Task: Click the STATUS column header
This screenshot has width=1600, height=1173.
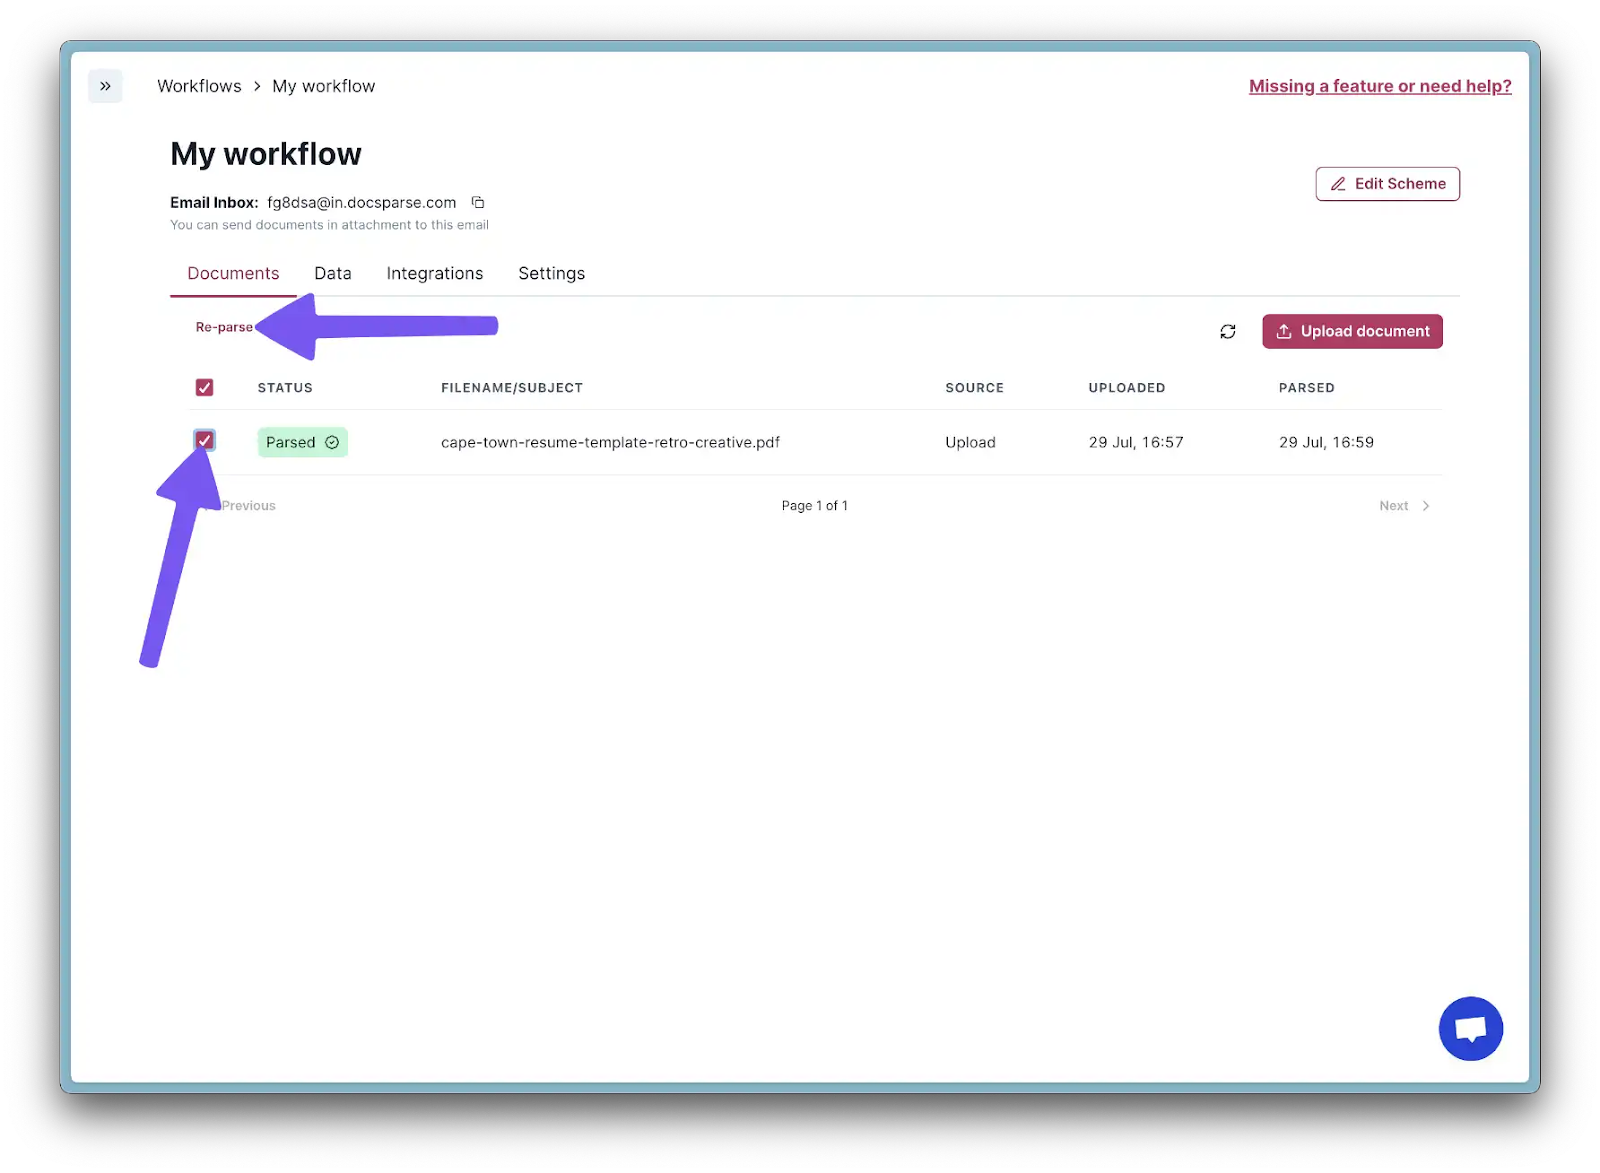Action: 285,388
